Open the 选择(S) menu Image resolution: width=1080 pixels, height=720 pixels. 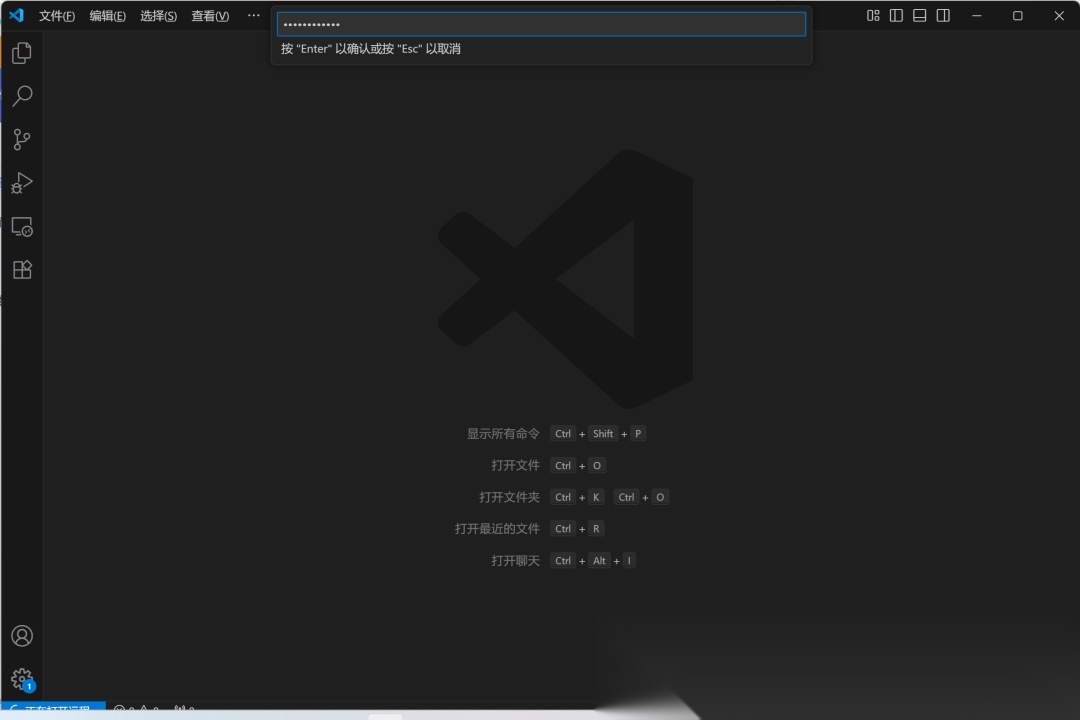click(158, 16)
